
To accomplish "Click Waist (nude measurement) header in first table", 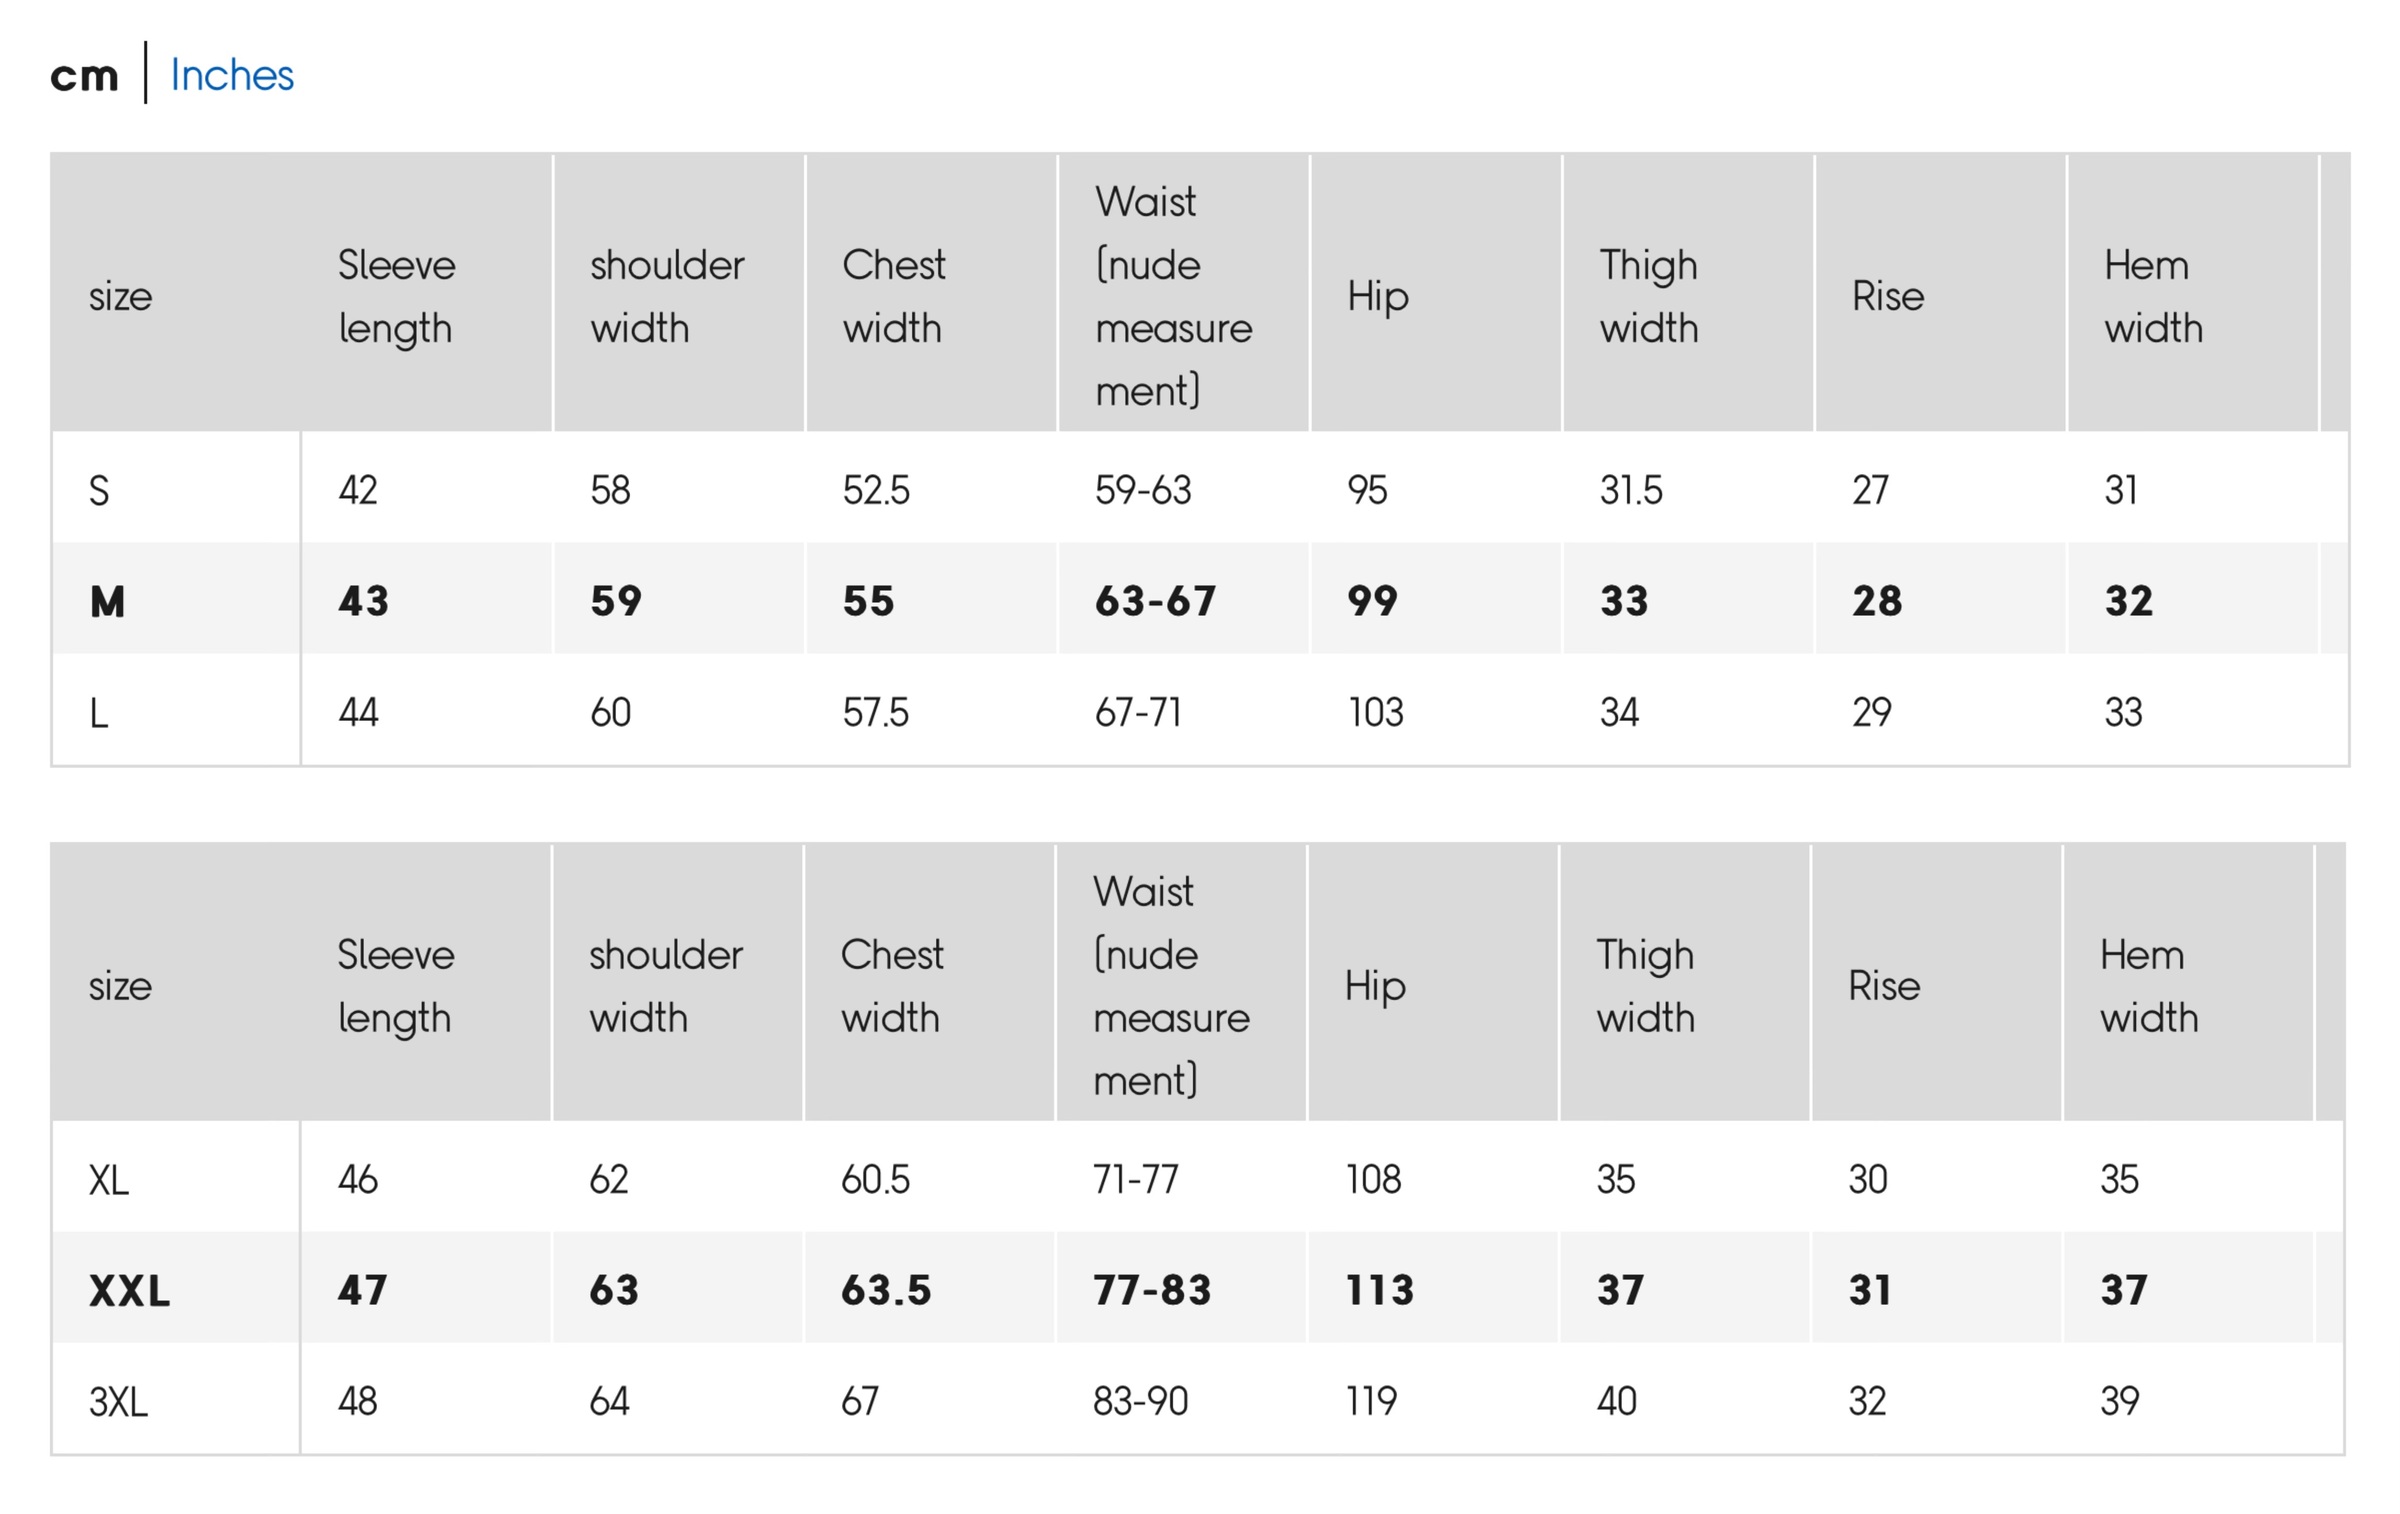I will (x=1172, y=296).
